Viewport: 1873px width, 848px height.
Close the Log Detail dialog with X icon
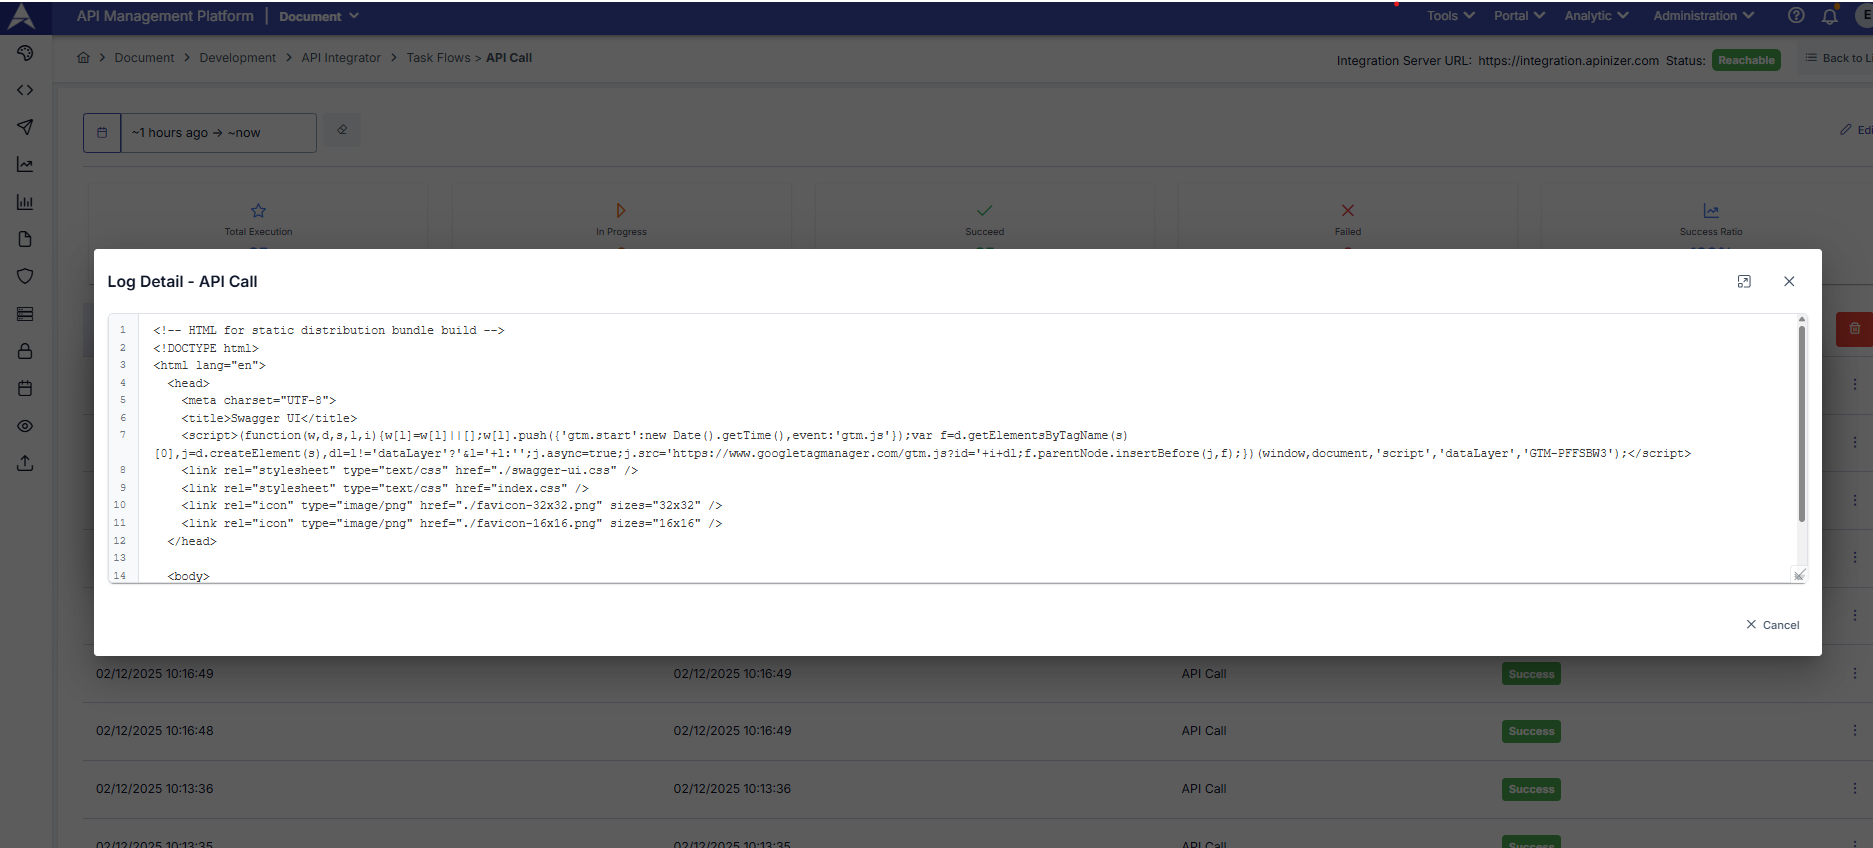click(x=1789, y=282)
